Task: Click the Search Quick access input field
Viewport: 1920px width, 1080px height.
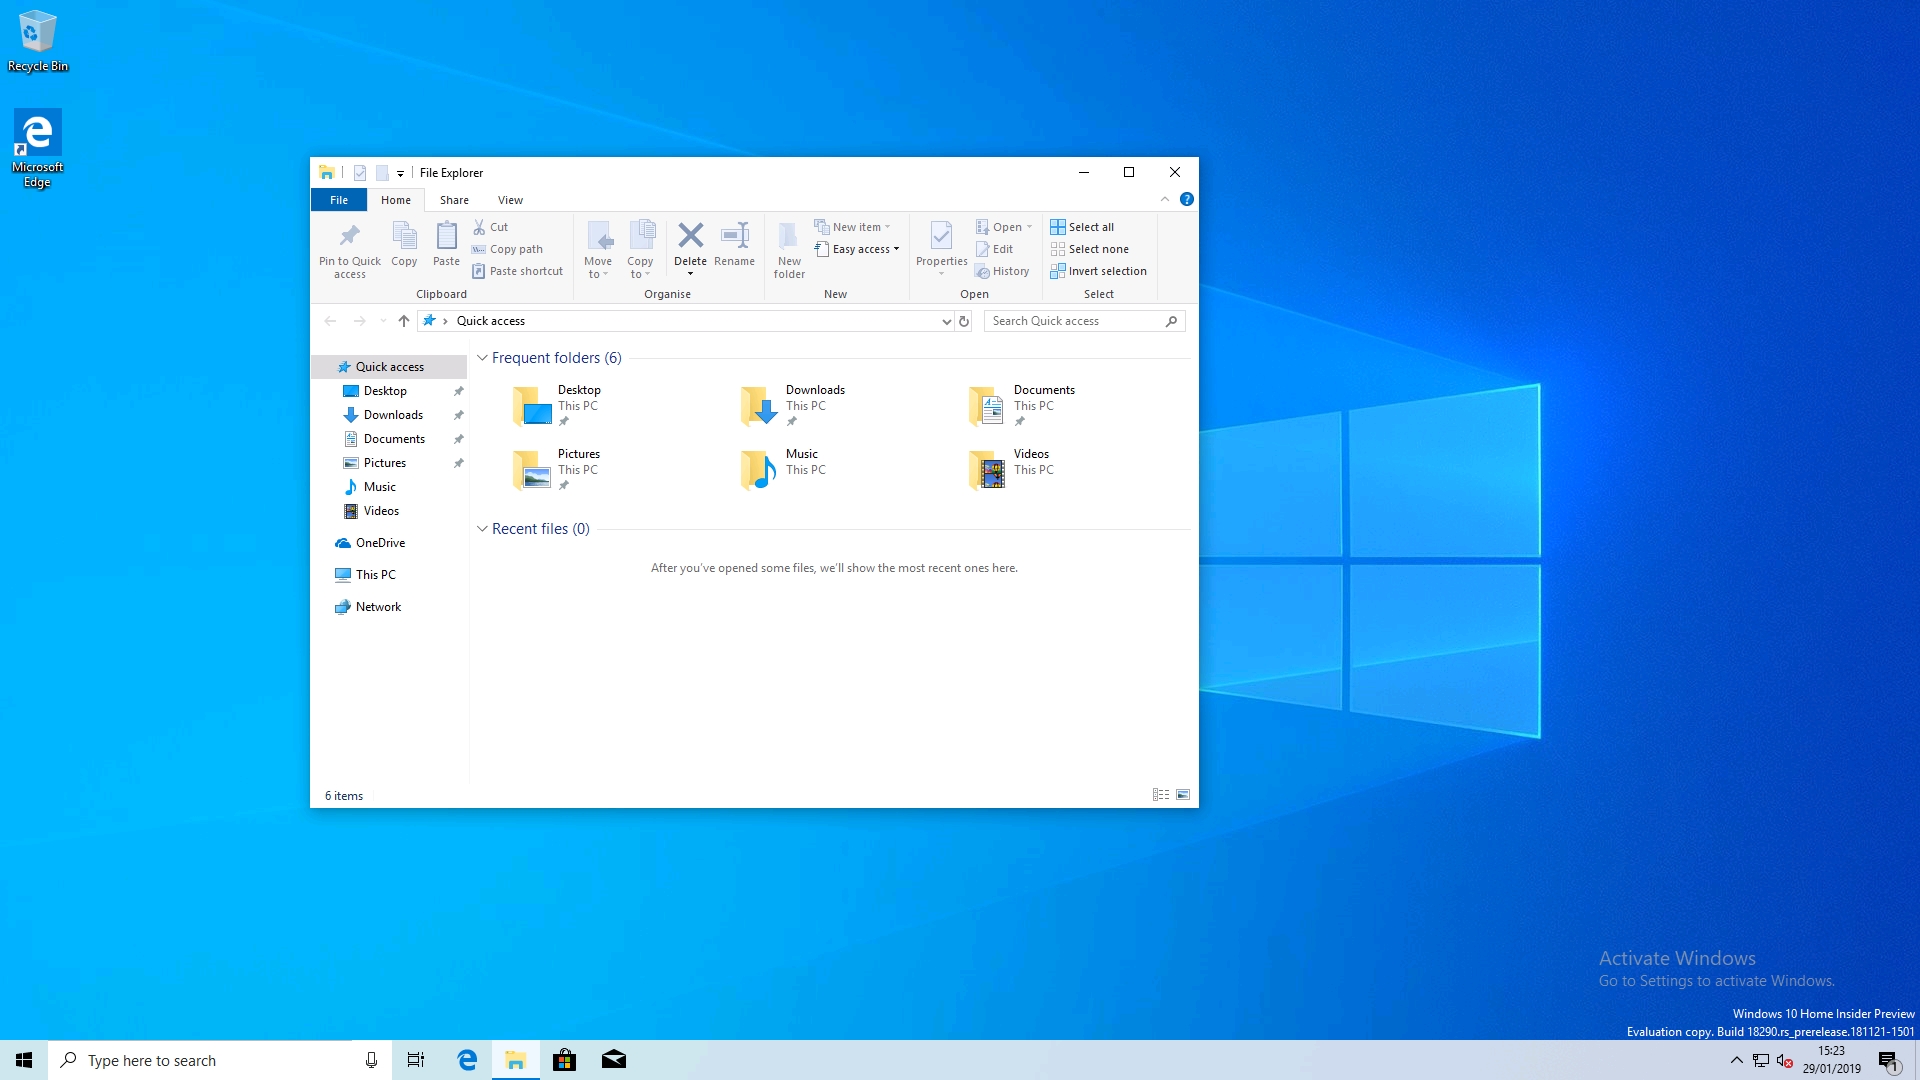Action: click(1081, 320)
